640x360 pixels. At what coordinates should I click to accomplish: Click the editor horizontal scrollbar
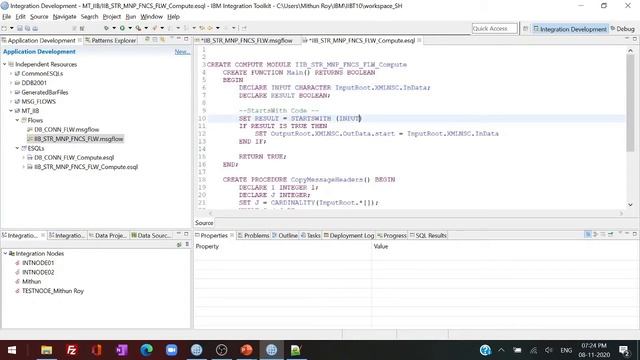pyautogui.click(x=416, y=213)
